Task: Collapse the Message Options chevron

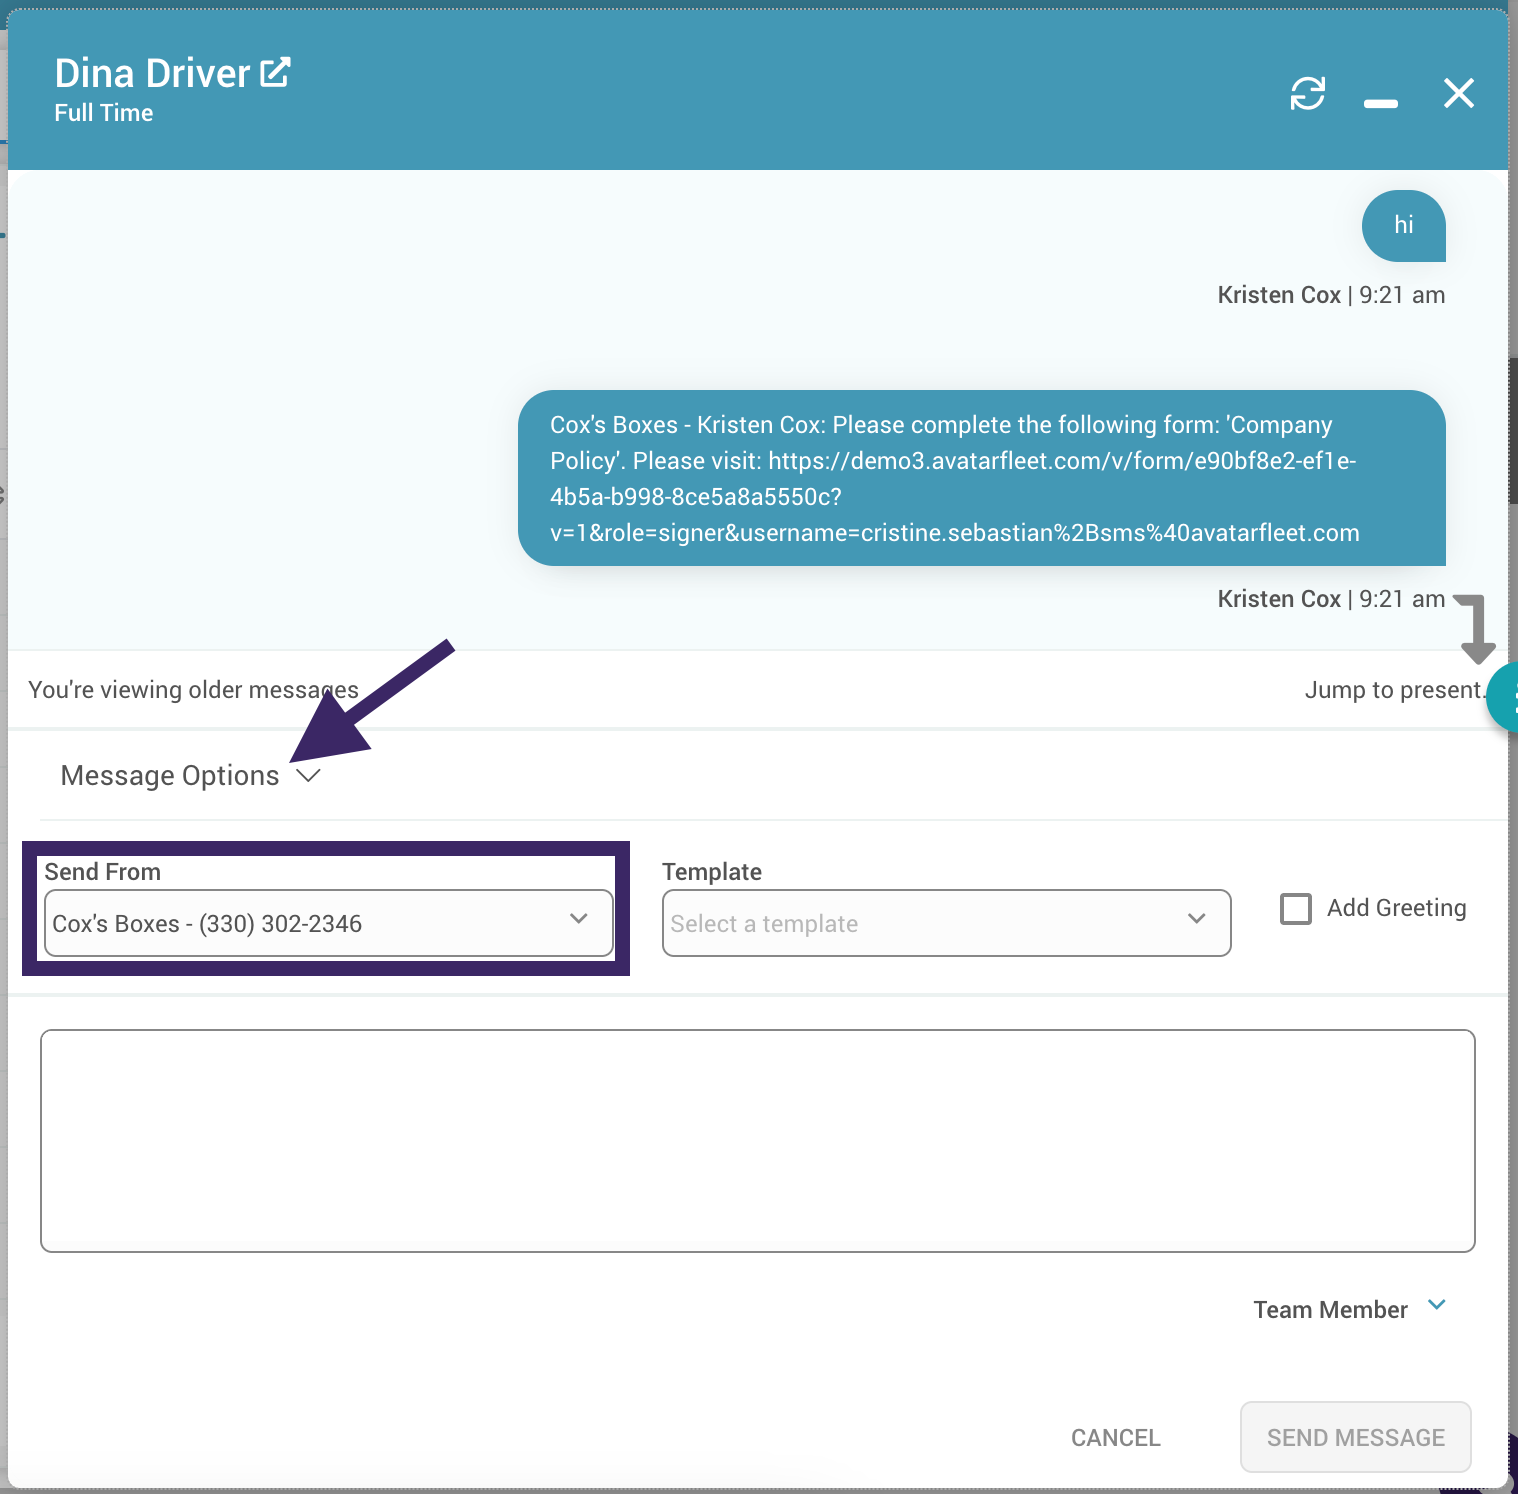Action: pos(309,776)
